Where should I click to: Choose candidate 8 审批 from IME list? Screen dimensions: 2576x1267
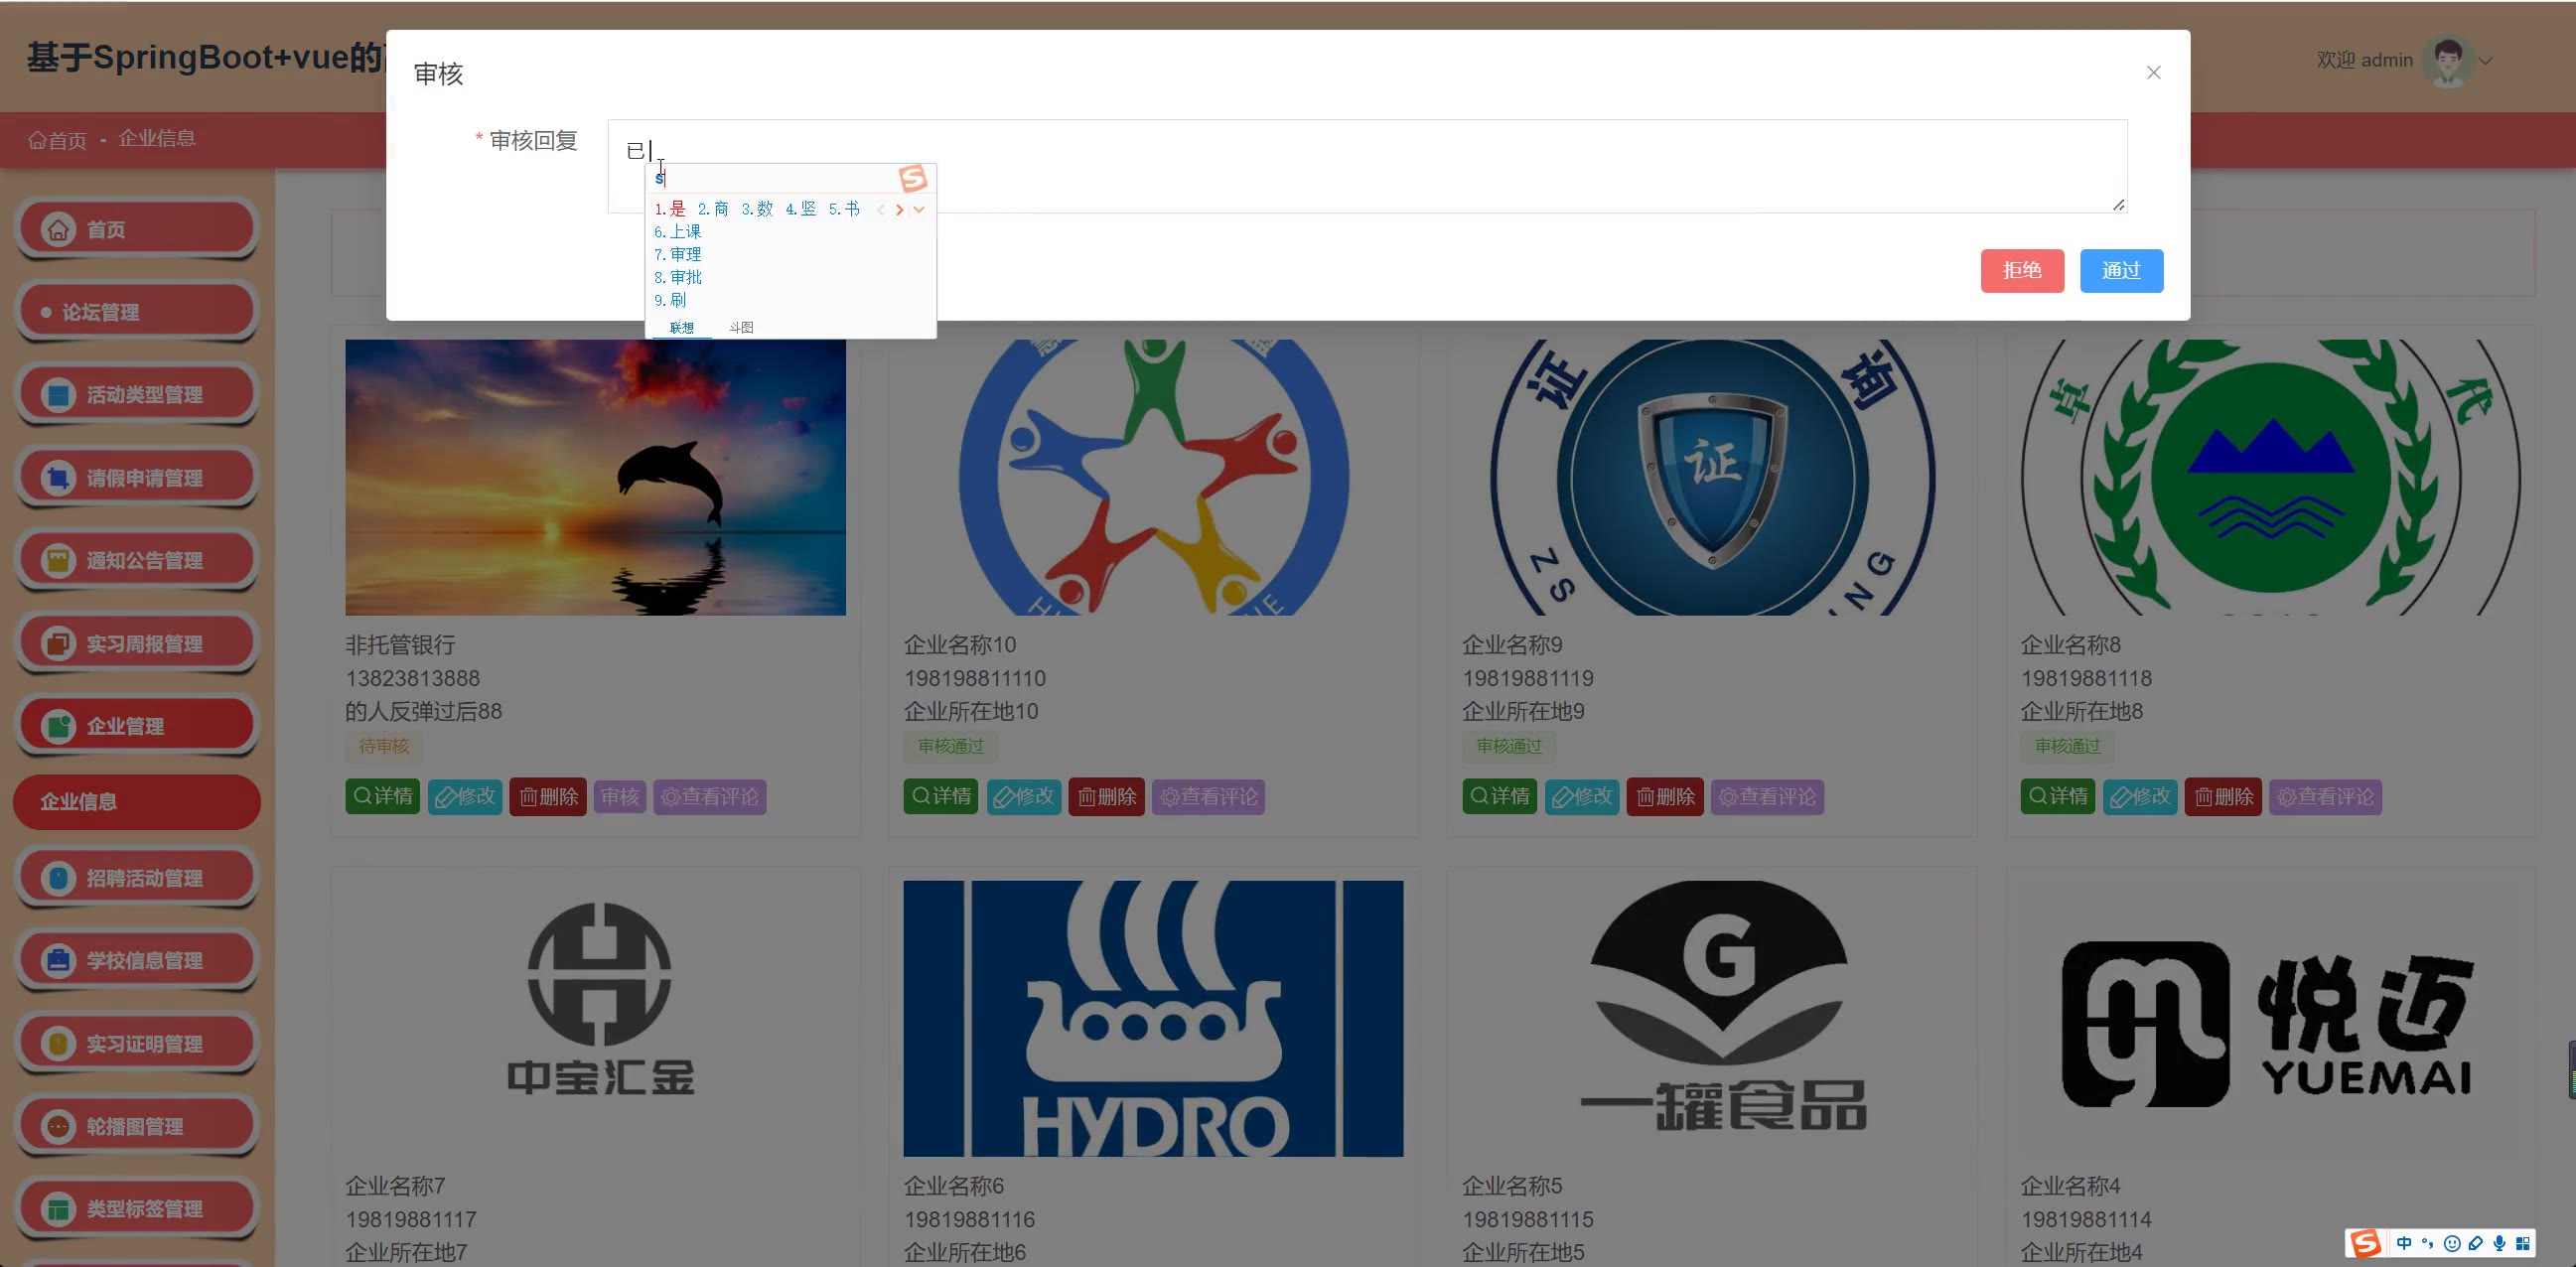pos(678,277)
